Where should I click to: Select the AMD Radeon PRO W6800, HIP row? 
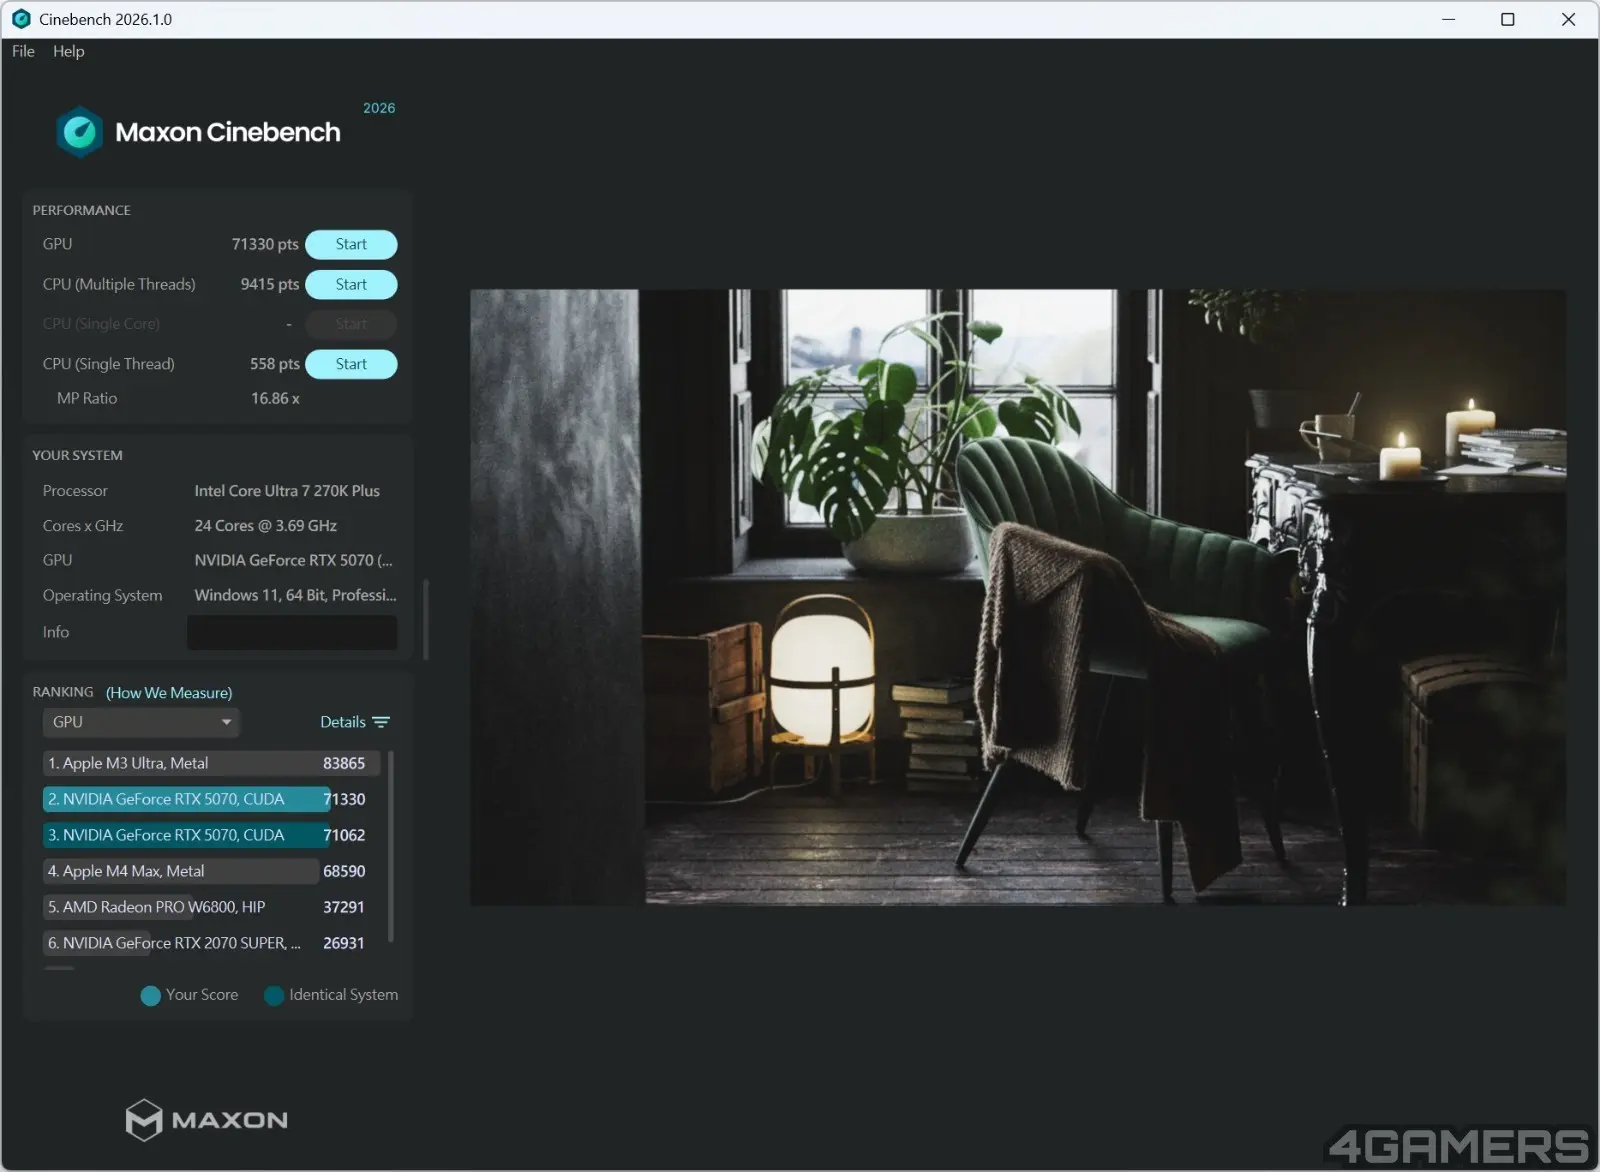pos(210,907)
